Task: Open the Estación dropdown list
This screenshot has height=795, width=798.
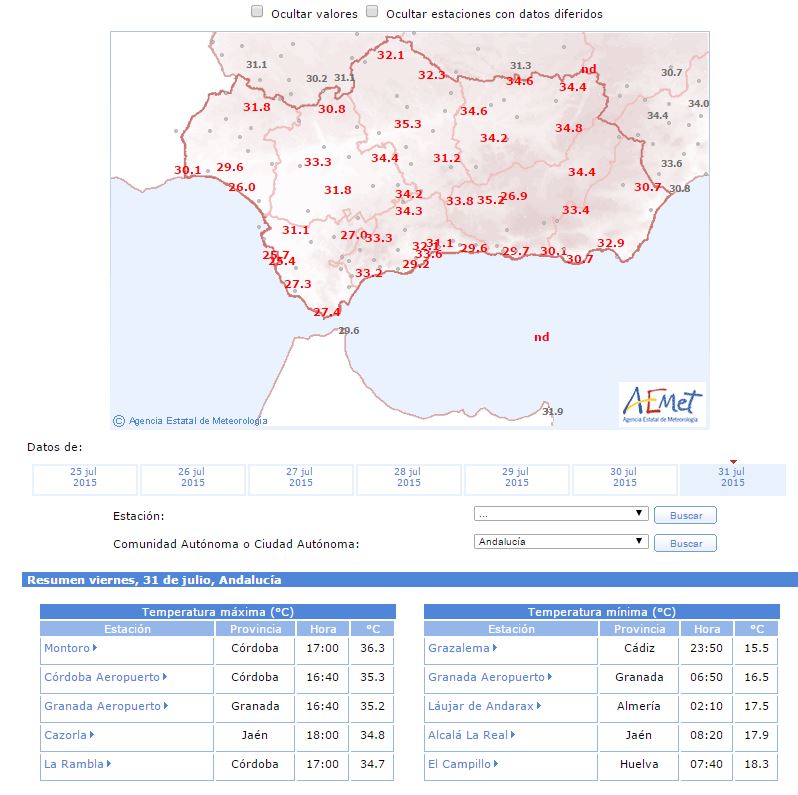Action: point(560,514)
